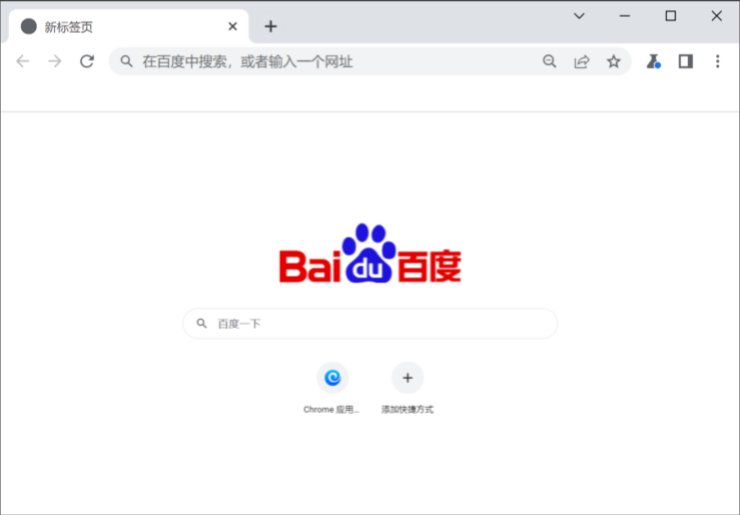Click the Chrome 应用 shortcut label
Image resolution: width=740 pixels, height=515 pixels.
point(331,410)
